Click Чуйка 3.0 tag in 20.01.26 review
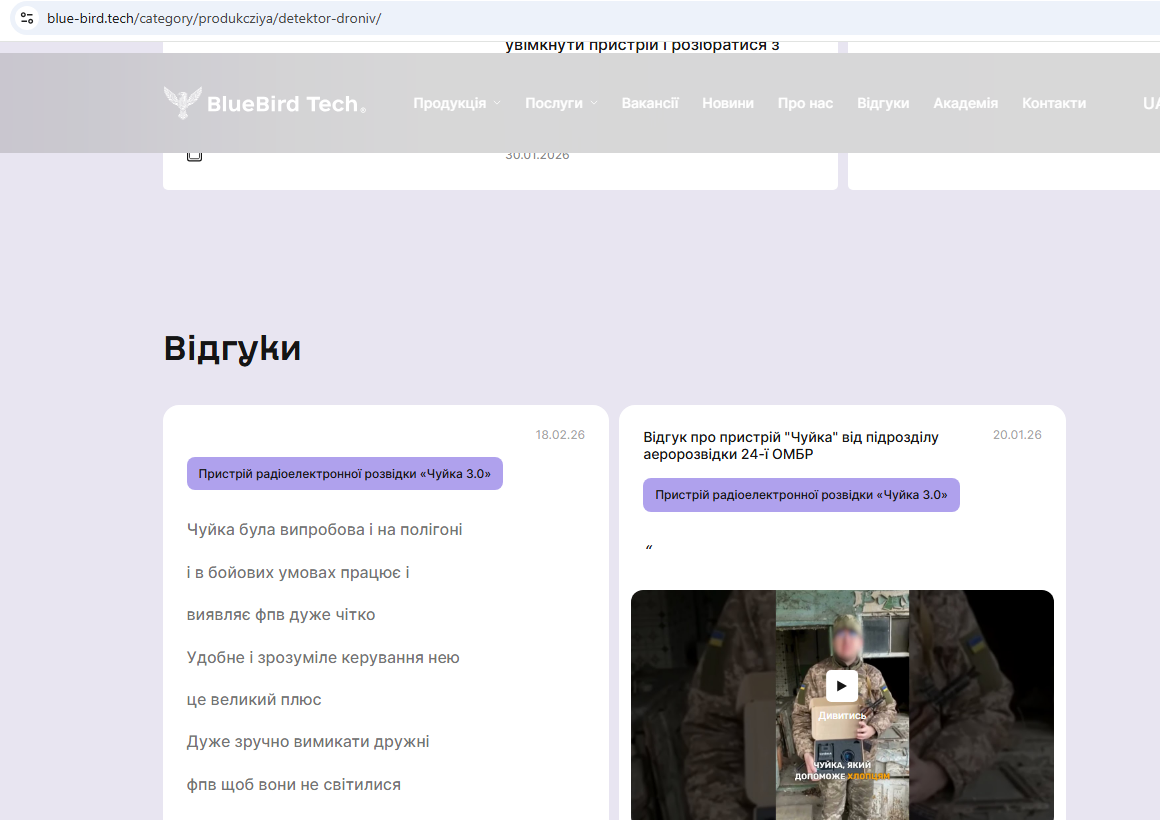Image resolution: width=1160 pixels, height=820 pixels. [x=801, y=495]
